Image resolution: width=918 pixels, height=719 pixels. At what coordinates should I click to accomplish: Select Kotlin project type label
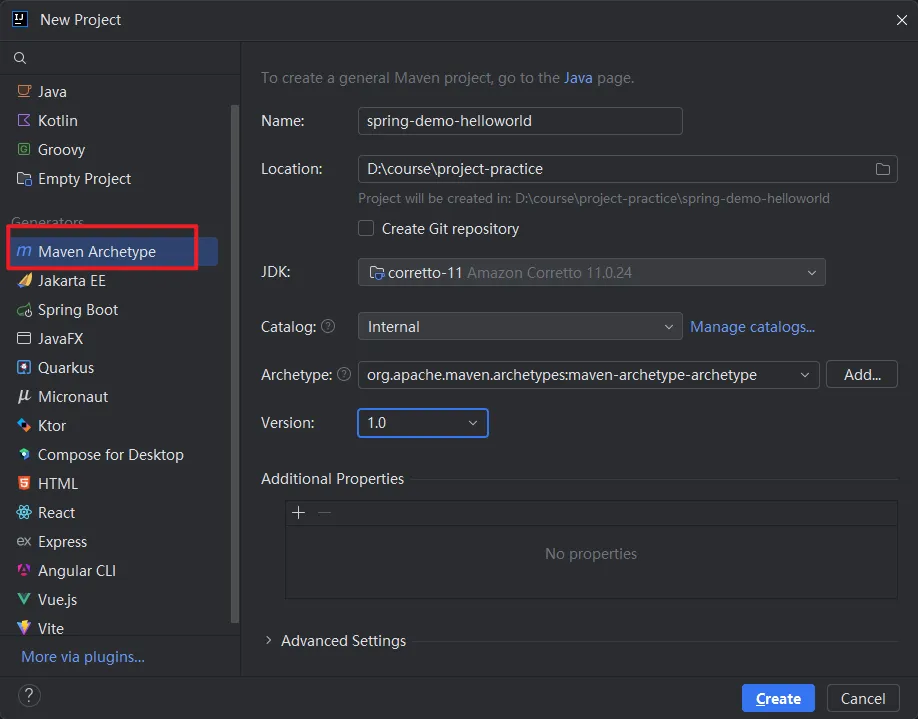click(x=57, y=121)
